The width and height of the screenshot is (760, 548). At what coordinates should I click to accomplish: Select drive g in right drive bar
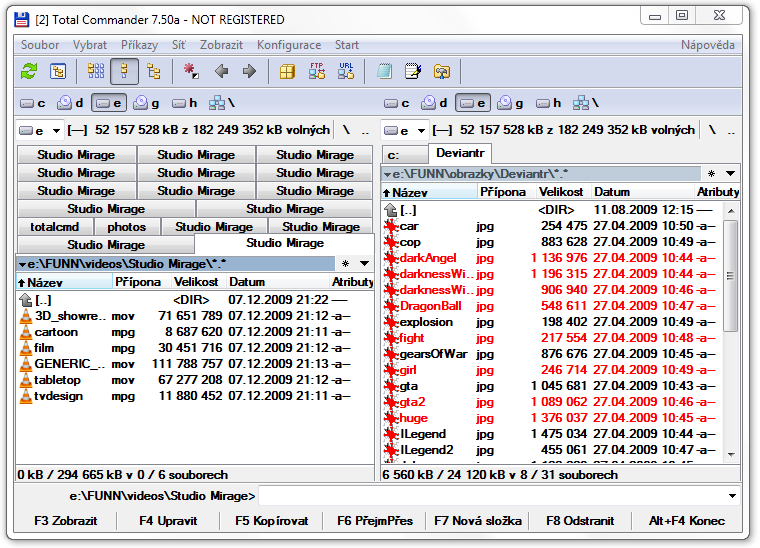[x=510, y=103]
